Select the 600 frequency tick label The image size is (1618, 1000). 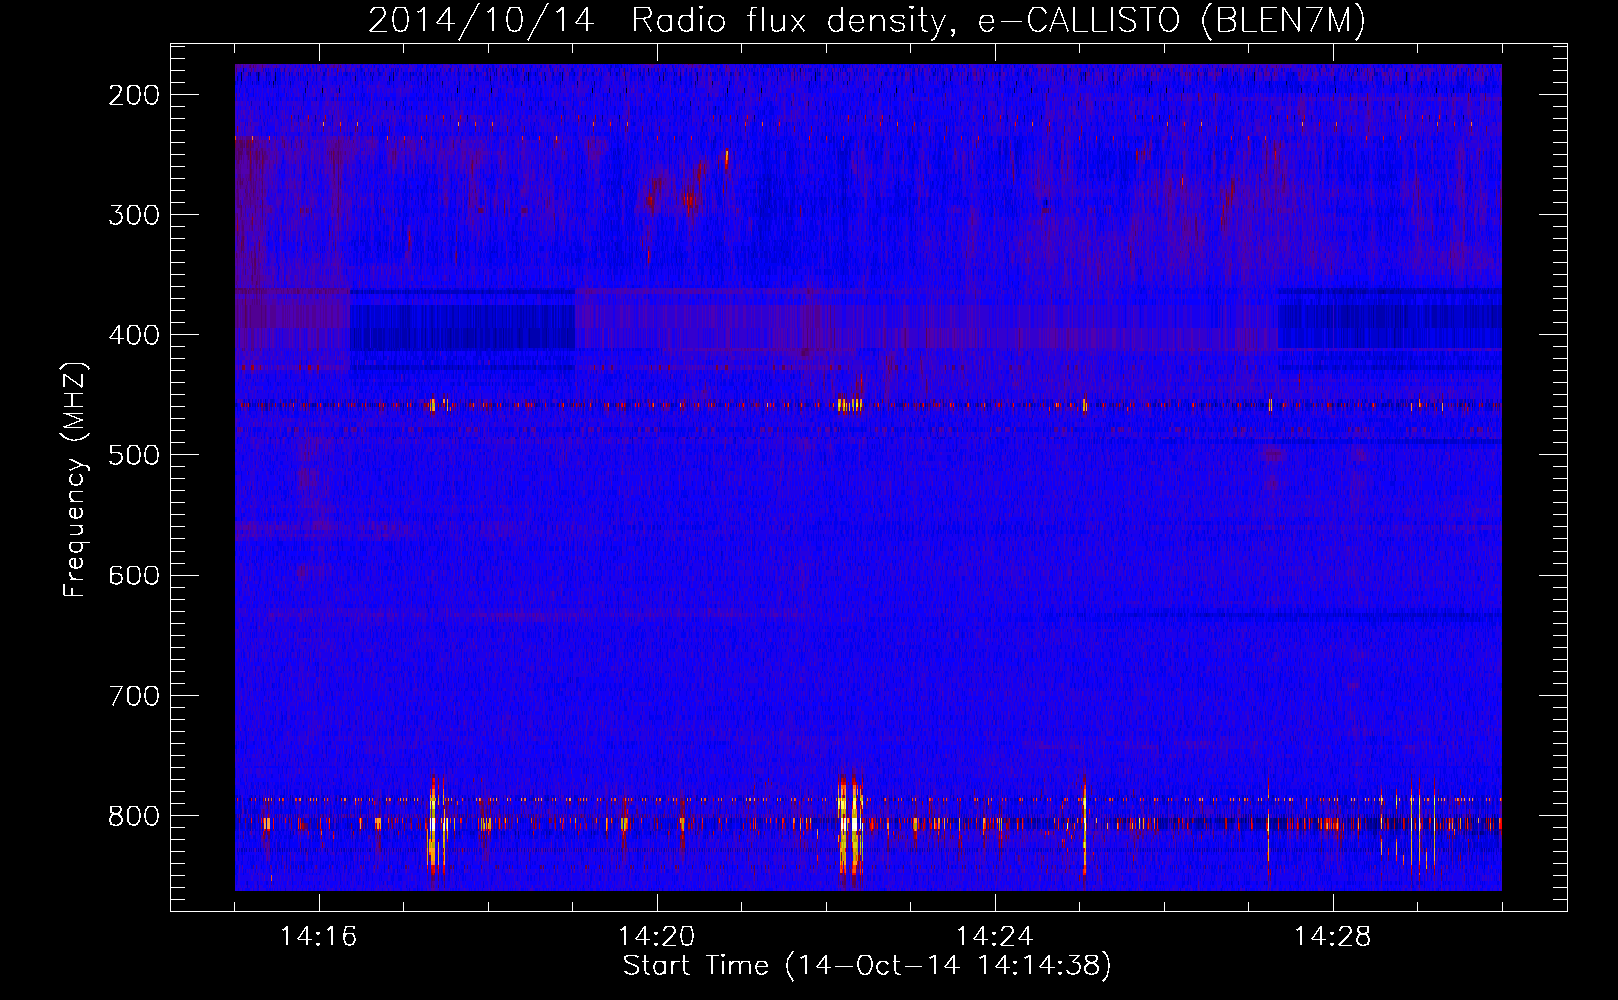(x=134, y=575)
